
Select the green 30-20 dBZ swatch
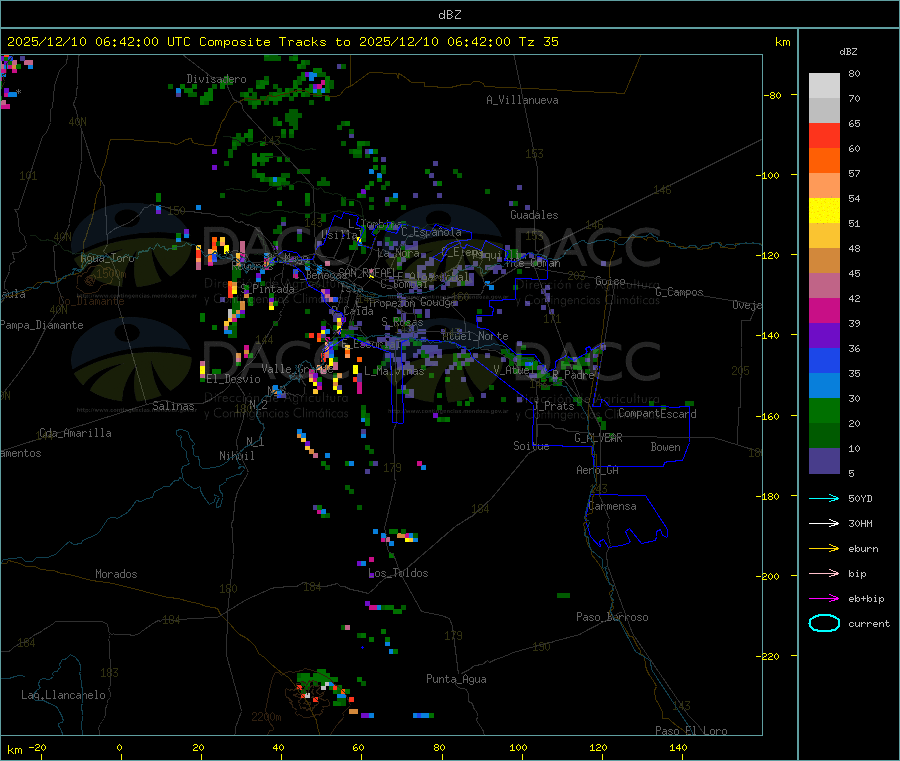point(824,410)
